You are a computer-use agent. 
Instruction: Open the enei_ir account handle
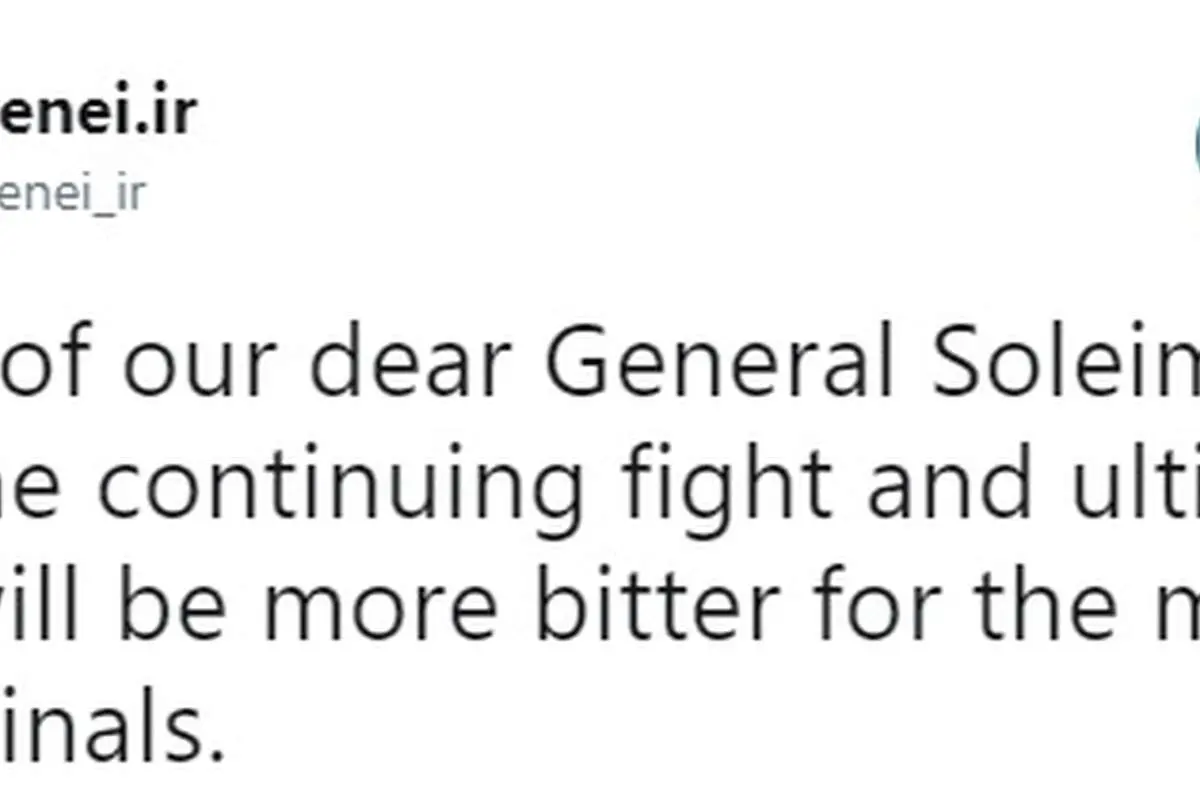[72, 193]
